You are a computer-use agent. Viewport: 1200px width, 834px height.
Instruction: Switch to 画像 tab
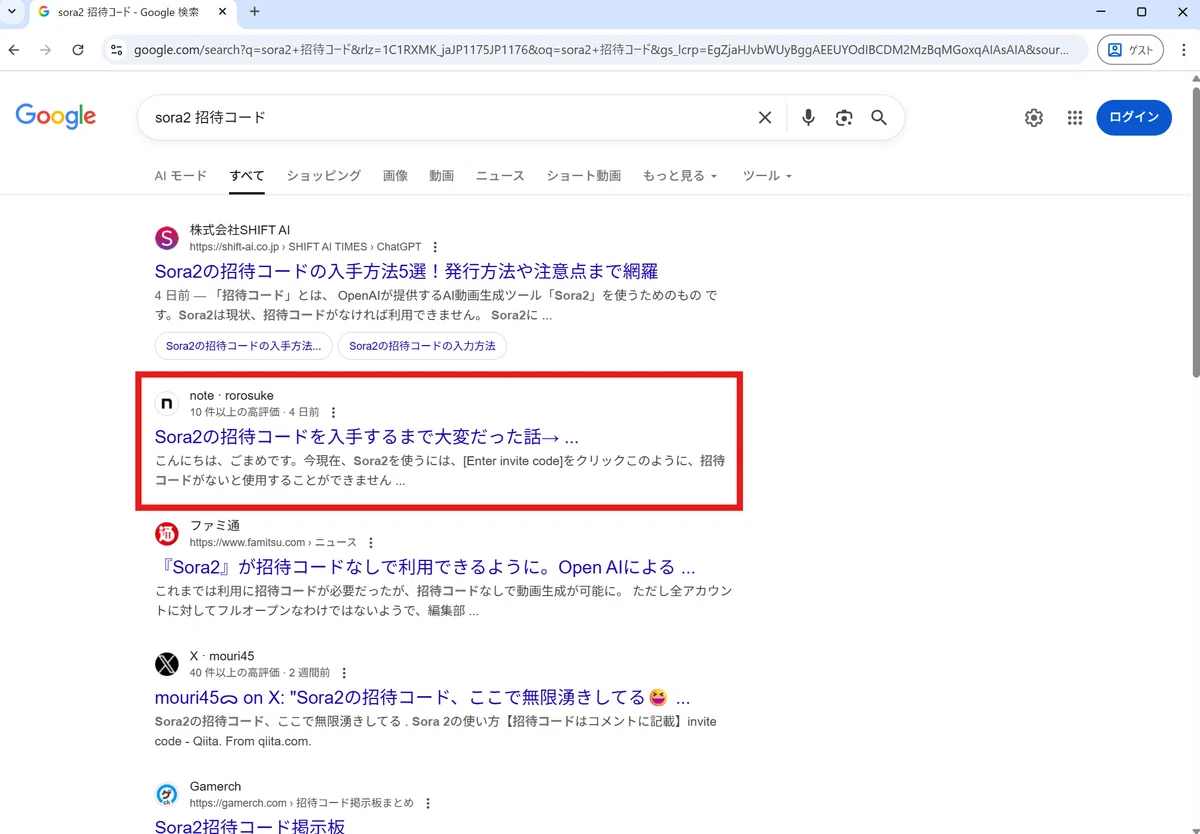pyautogui.click(x=395, y=175)
